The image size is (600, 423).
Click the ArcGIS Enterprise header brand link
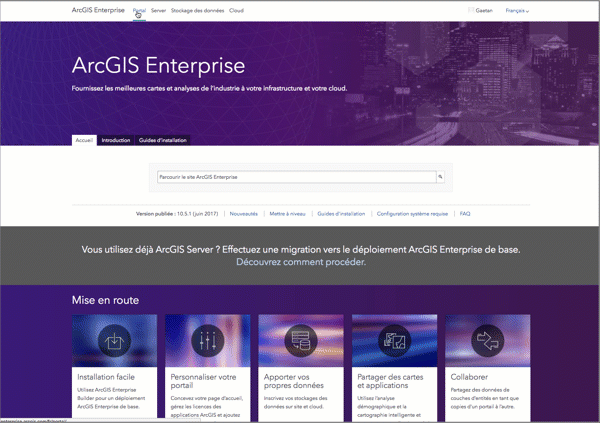[98, 10]
